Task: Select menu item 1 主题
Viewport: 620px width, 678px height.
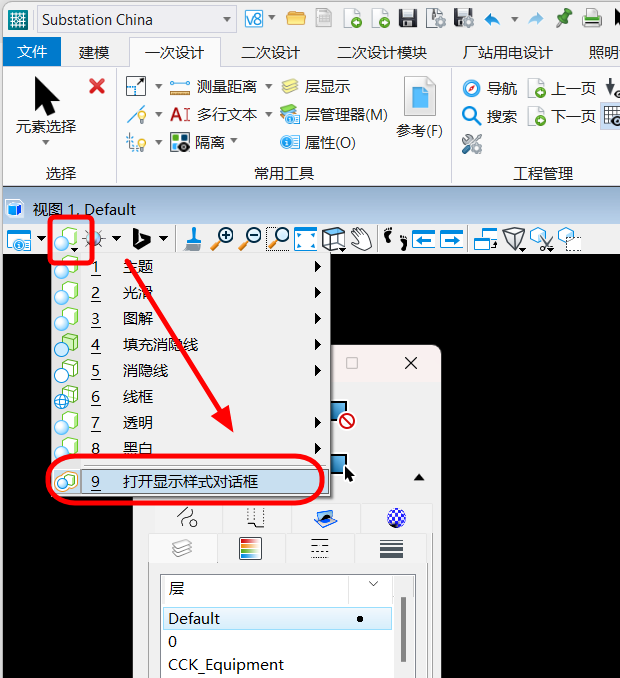Action: (190, 267)
